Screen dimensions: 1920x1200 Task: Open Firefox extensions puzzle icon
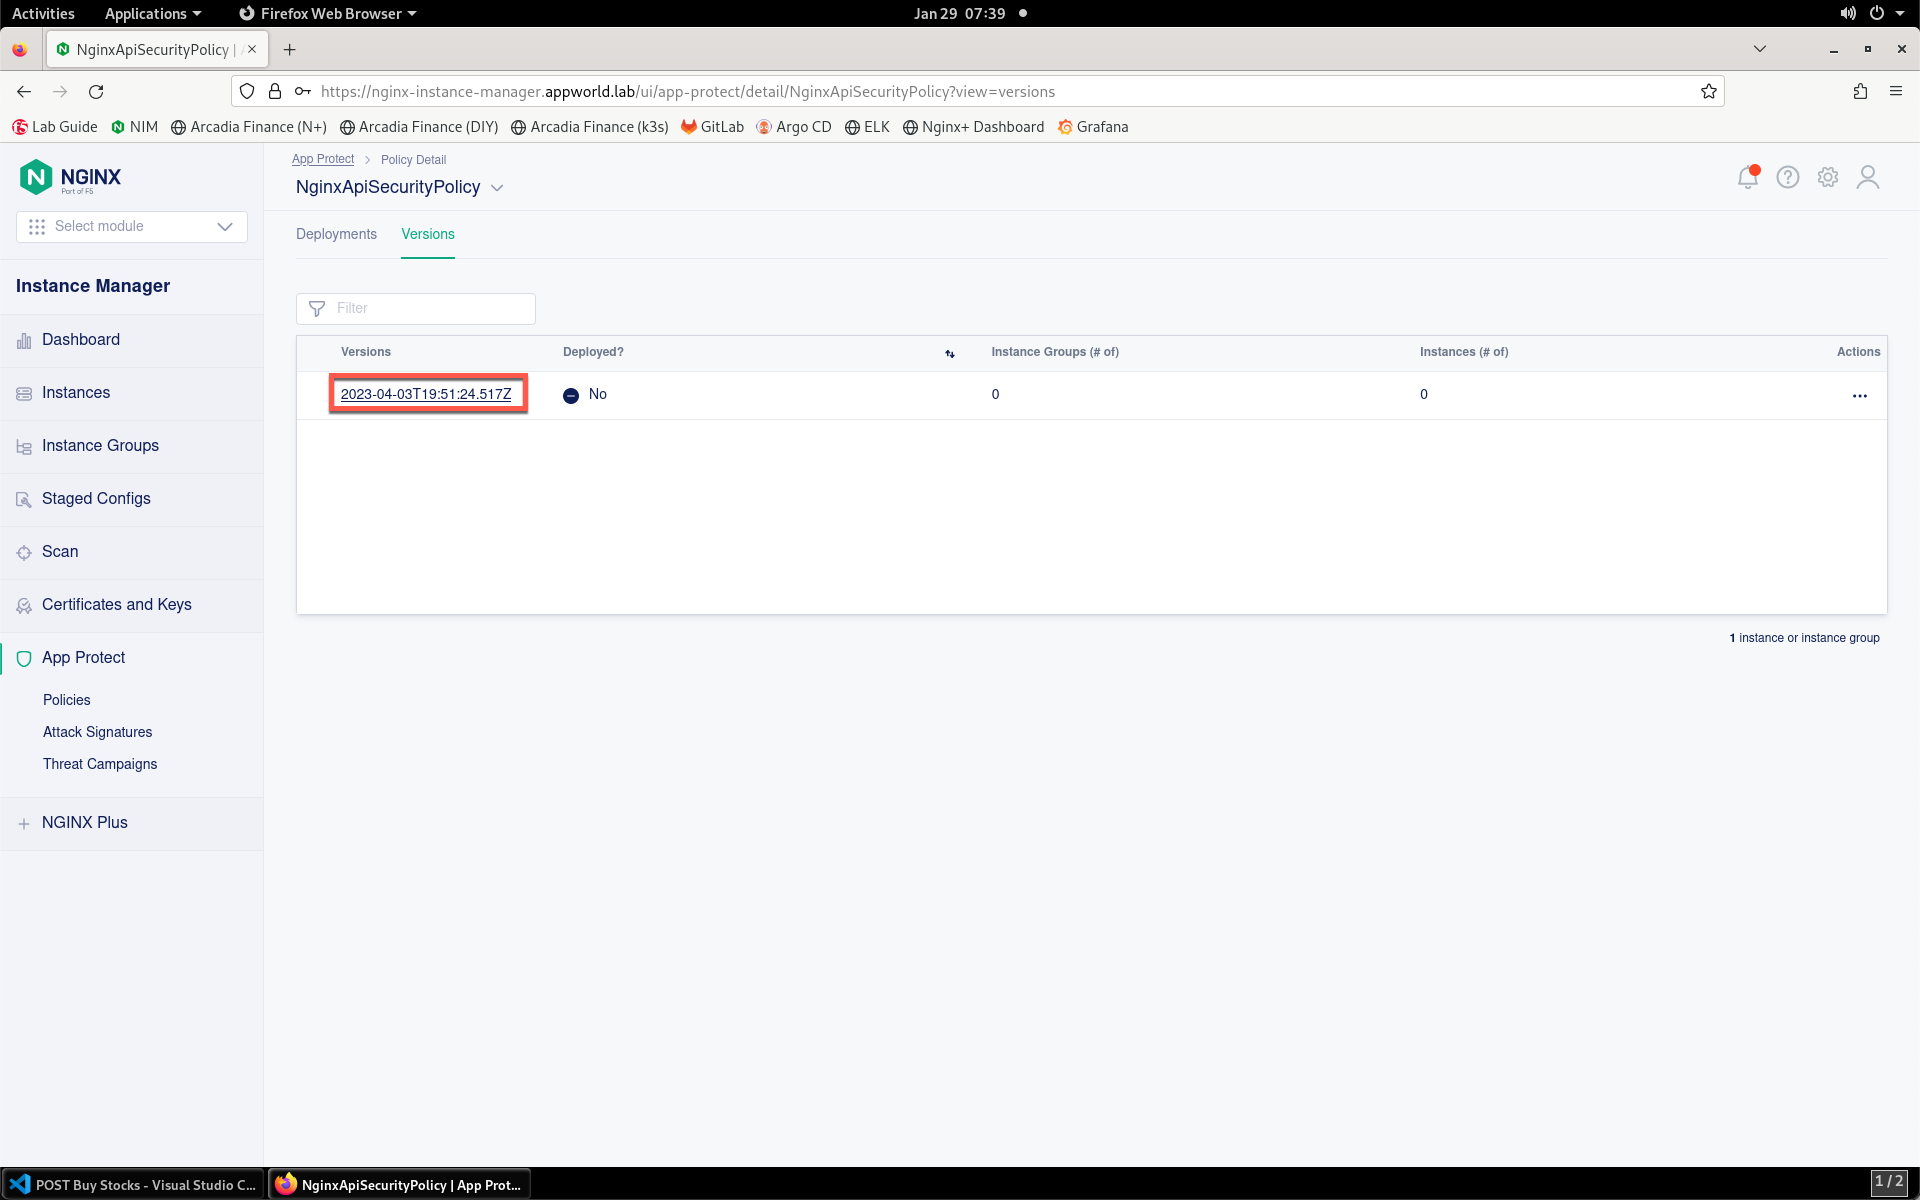click(x=1860, y=92)
